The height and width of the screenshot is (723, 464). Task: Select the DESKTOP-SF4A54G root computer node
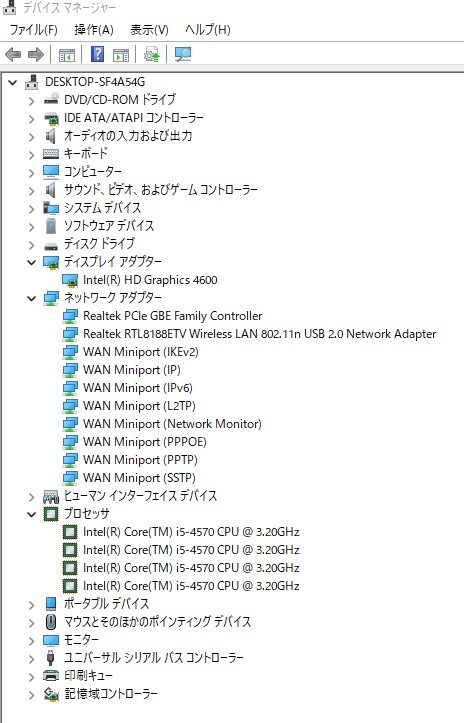[x=95, y=82]
